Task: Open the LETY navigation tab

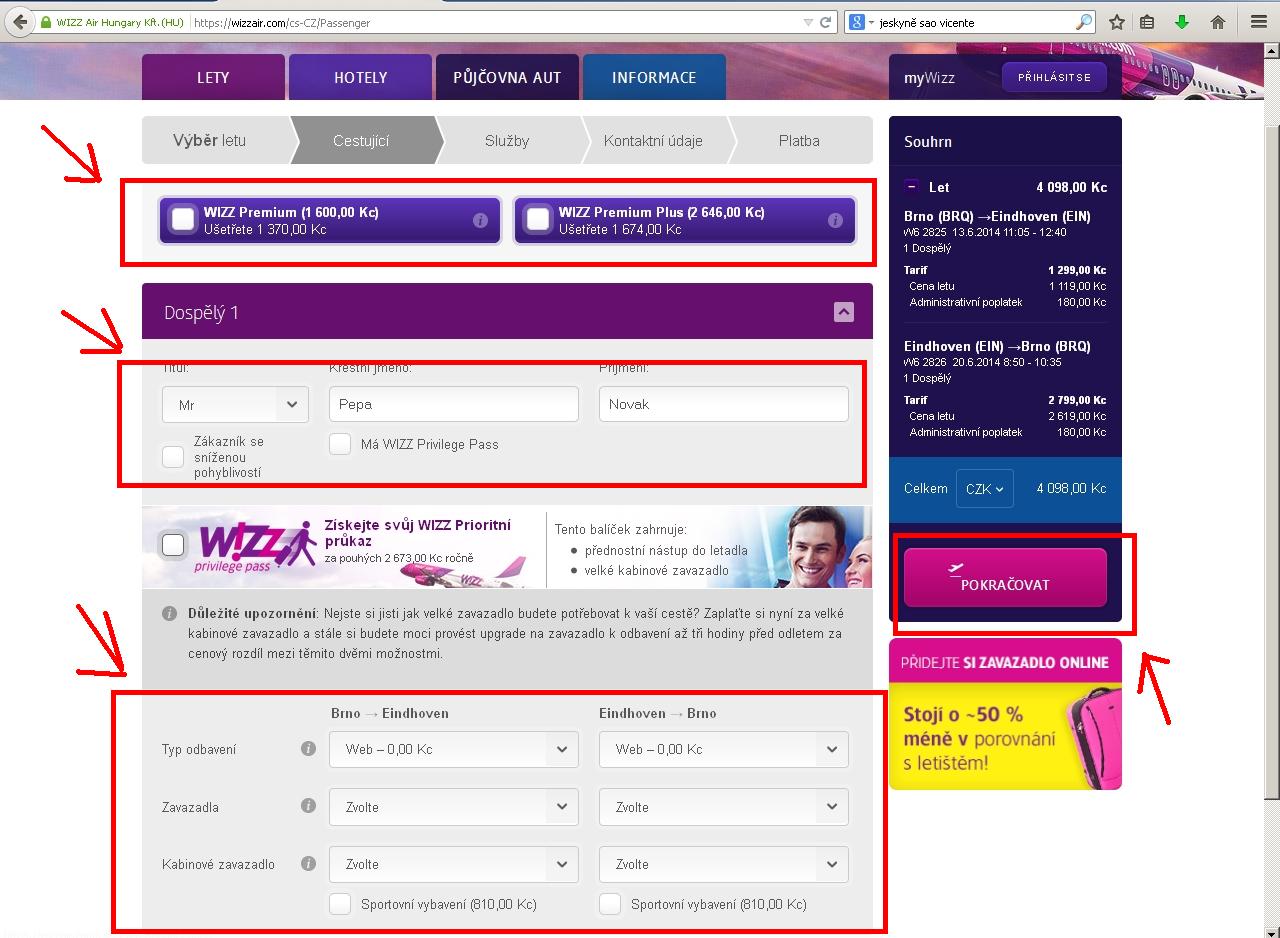Action: coord(213,77)
